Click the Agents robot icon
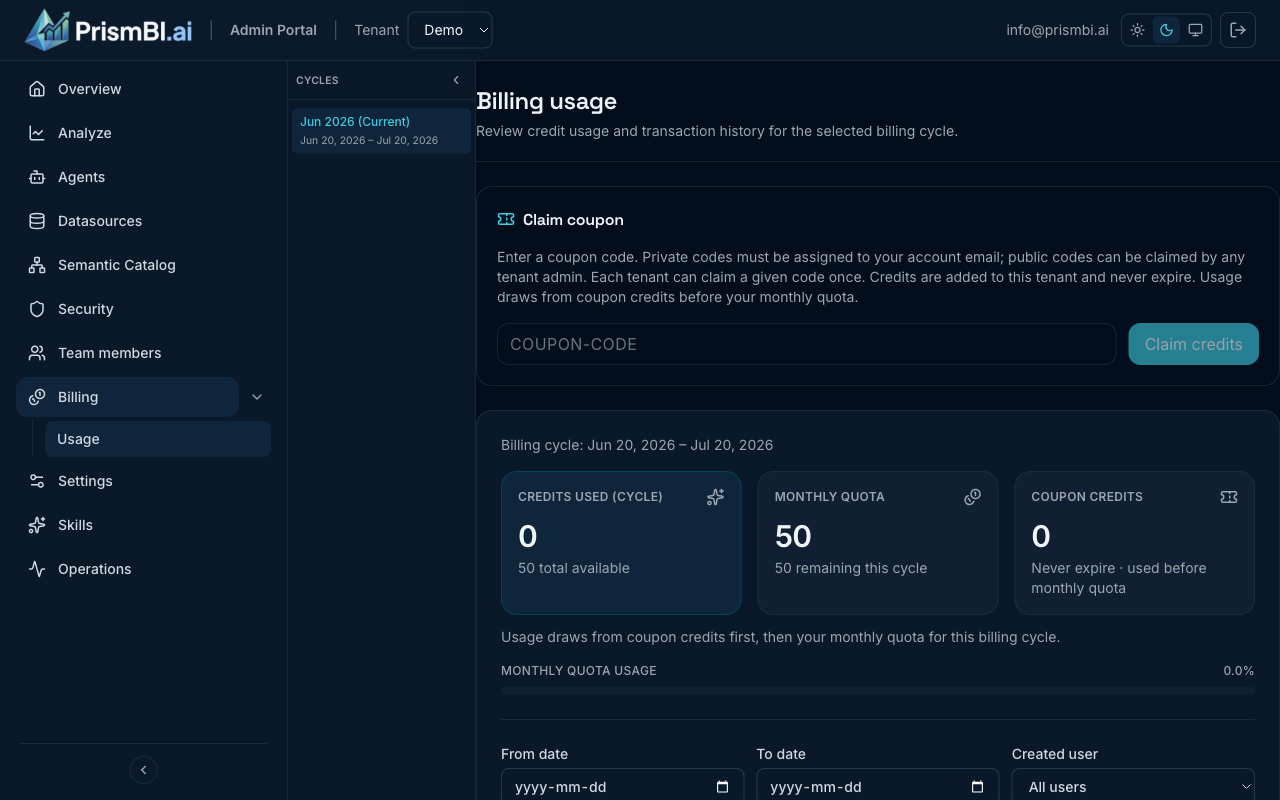1280x800 pixels. coord(37,177)
